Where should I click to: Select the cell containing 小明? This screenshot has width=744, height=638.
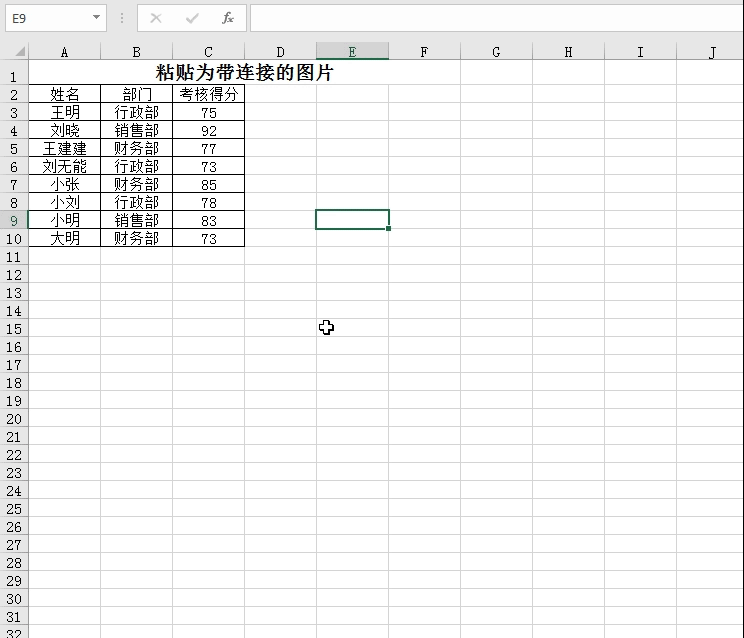[65, 220]
